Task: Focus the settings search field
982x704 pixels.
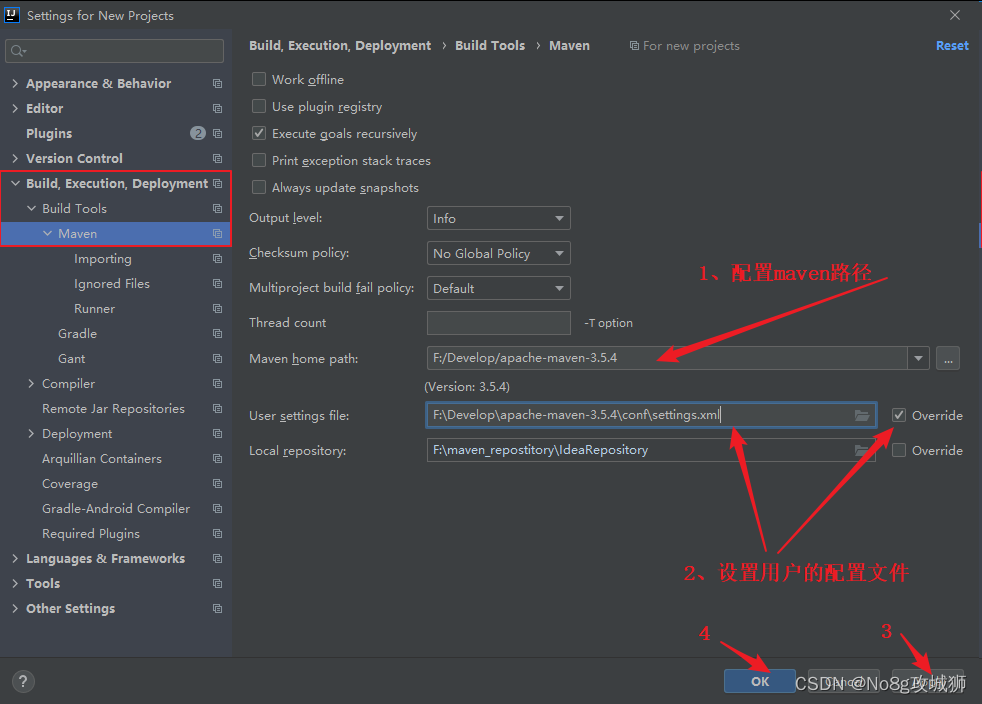Action: click(115, 51)
